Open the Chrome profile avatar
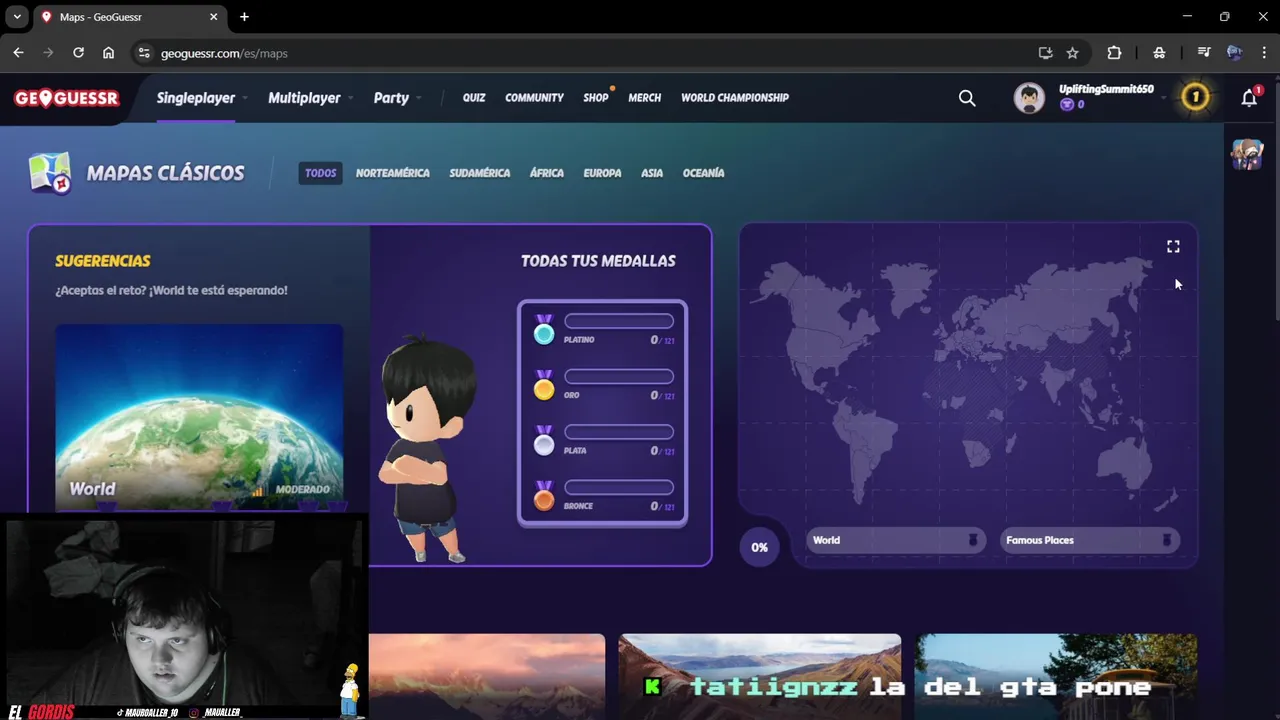Viewport: 1280px width, 720px height. (1234, 53)
